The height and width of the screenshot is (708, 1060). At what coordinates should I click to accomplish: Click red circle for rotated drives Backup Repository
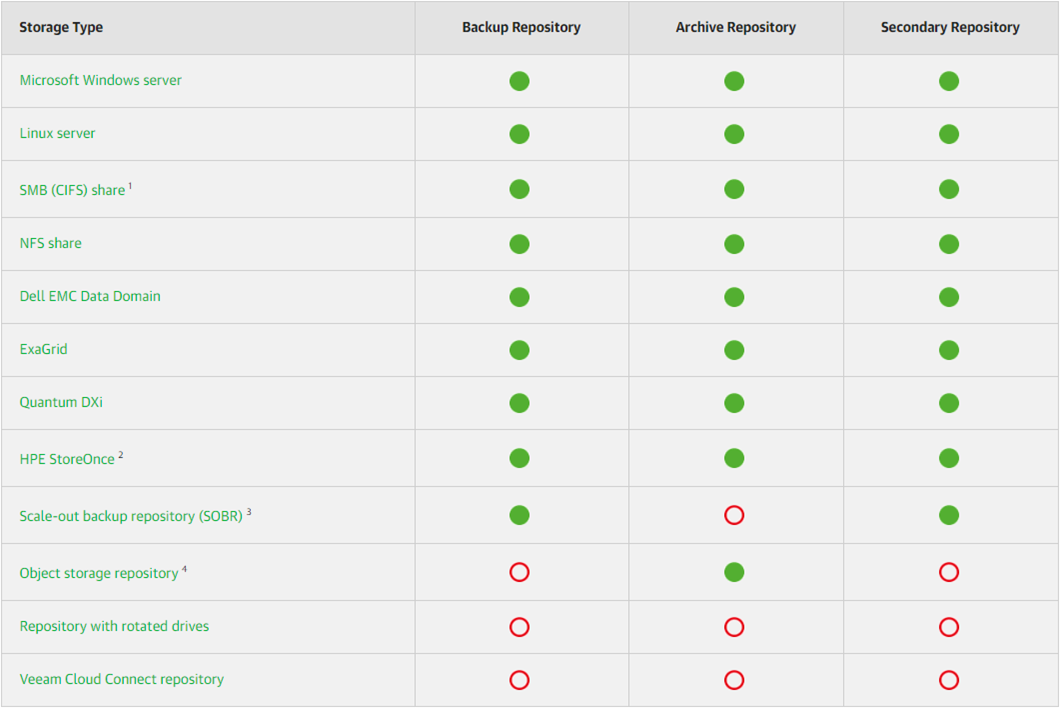[519, 627]
